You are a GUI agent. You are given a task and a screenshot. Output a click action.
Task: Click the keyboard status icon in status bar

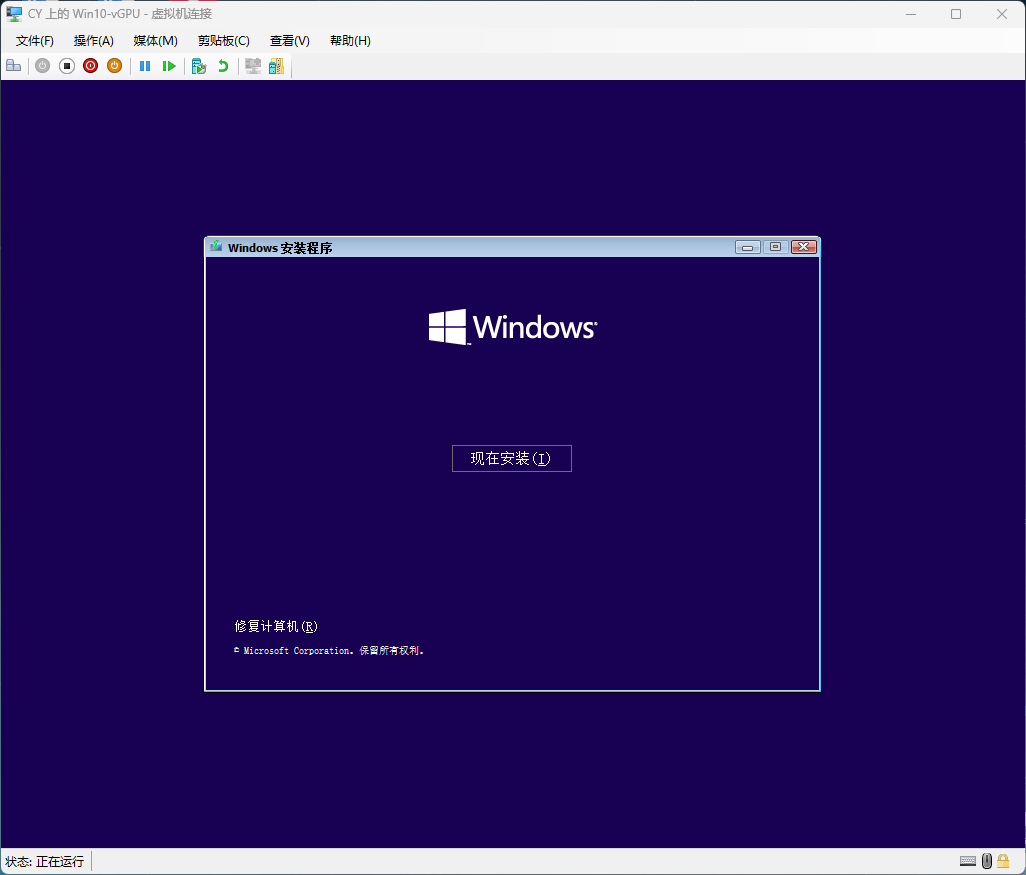[967, 861]
